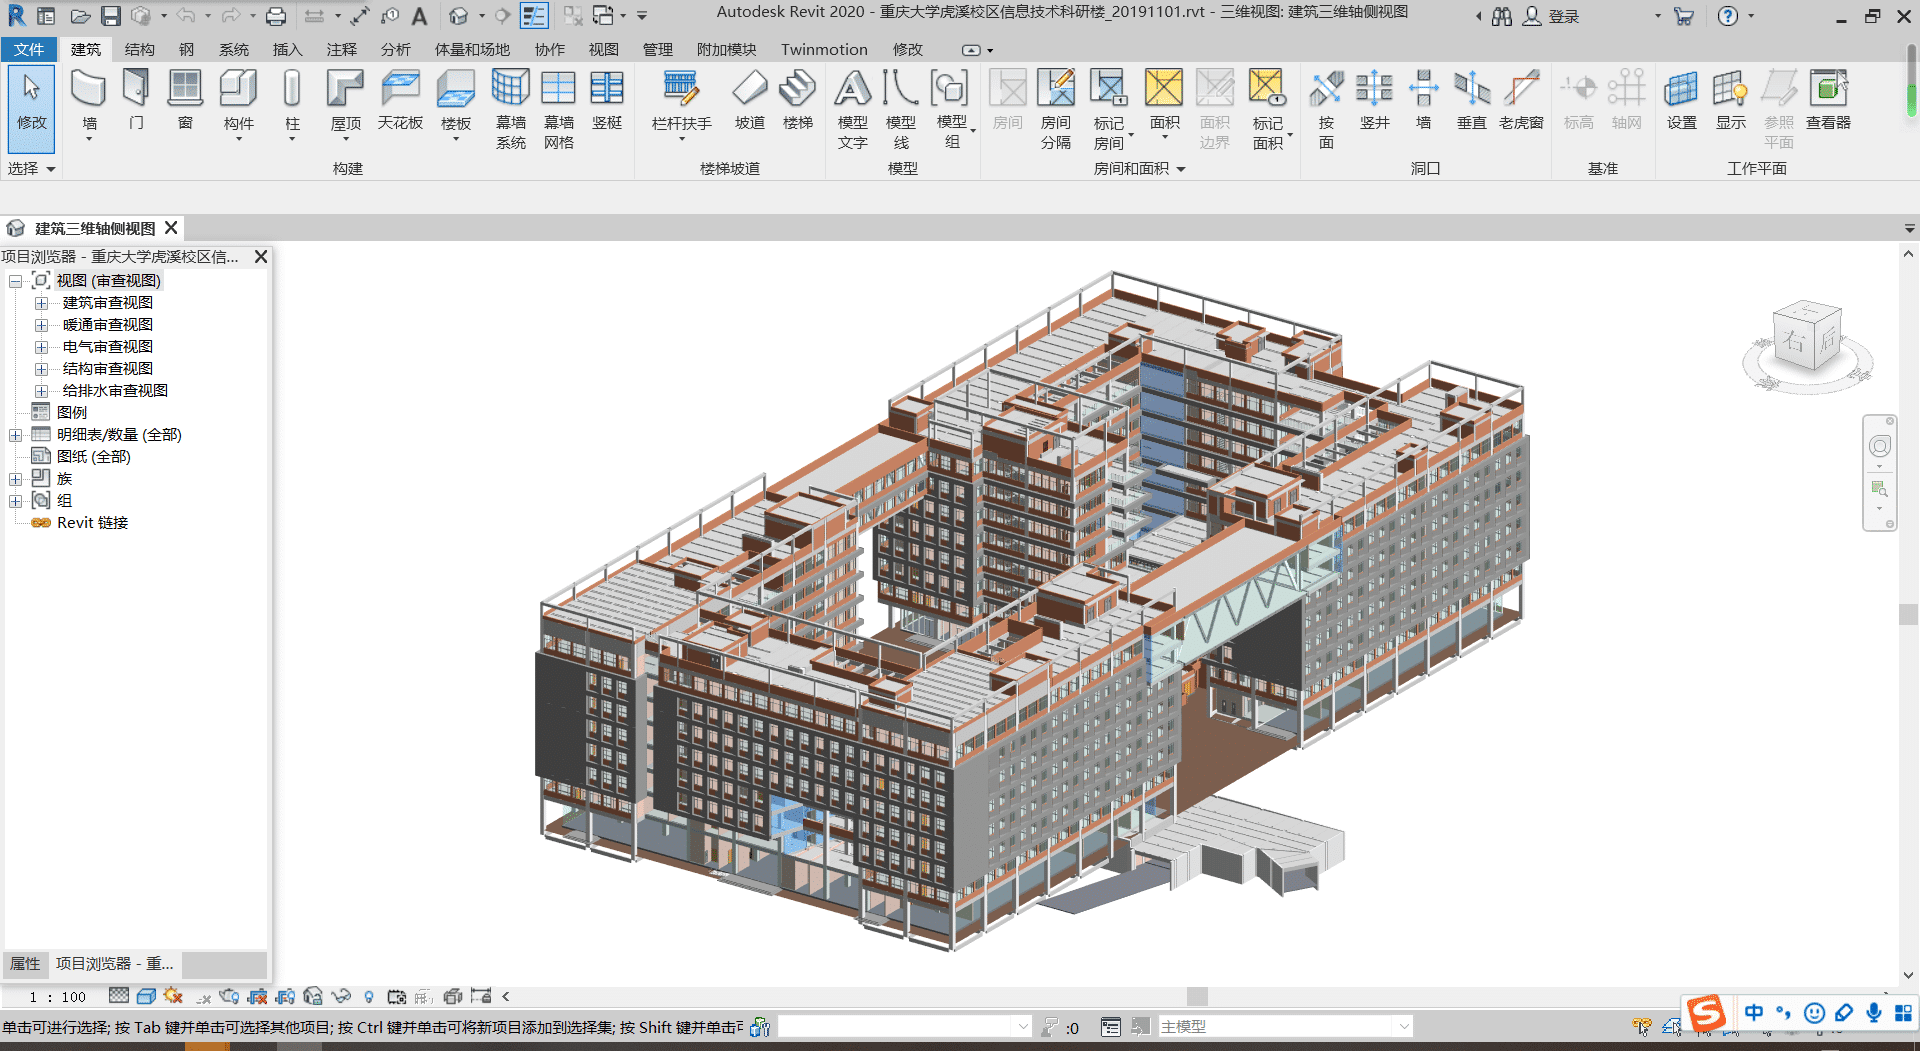Screen dimensions: 1920x1051
Task: Toggle thin lines in quick access toolbar
Action: click(534, 16)
